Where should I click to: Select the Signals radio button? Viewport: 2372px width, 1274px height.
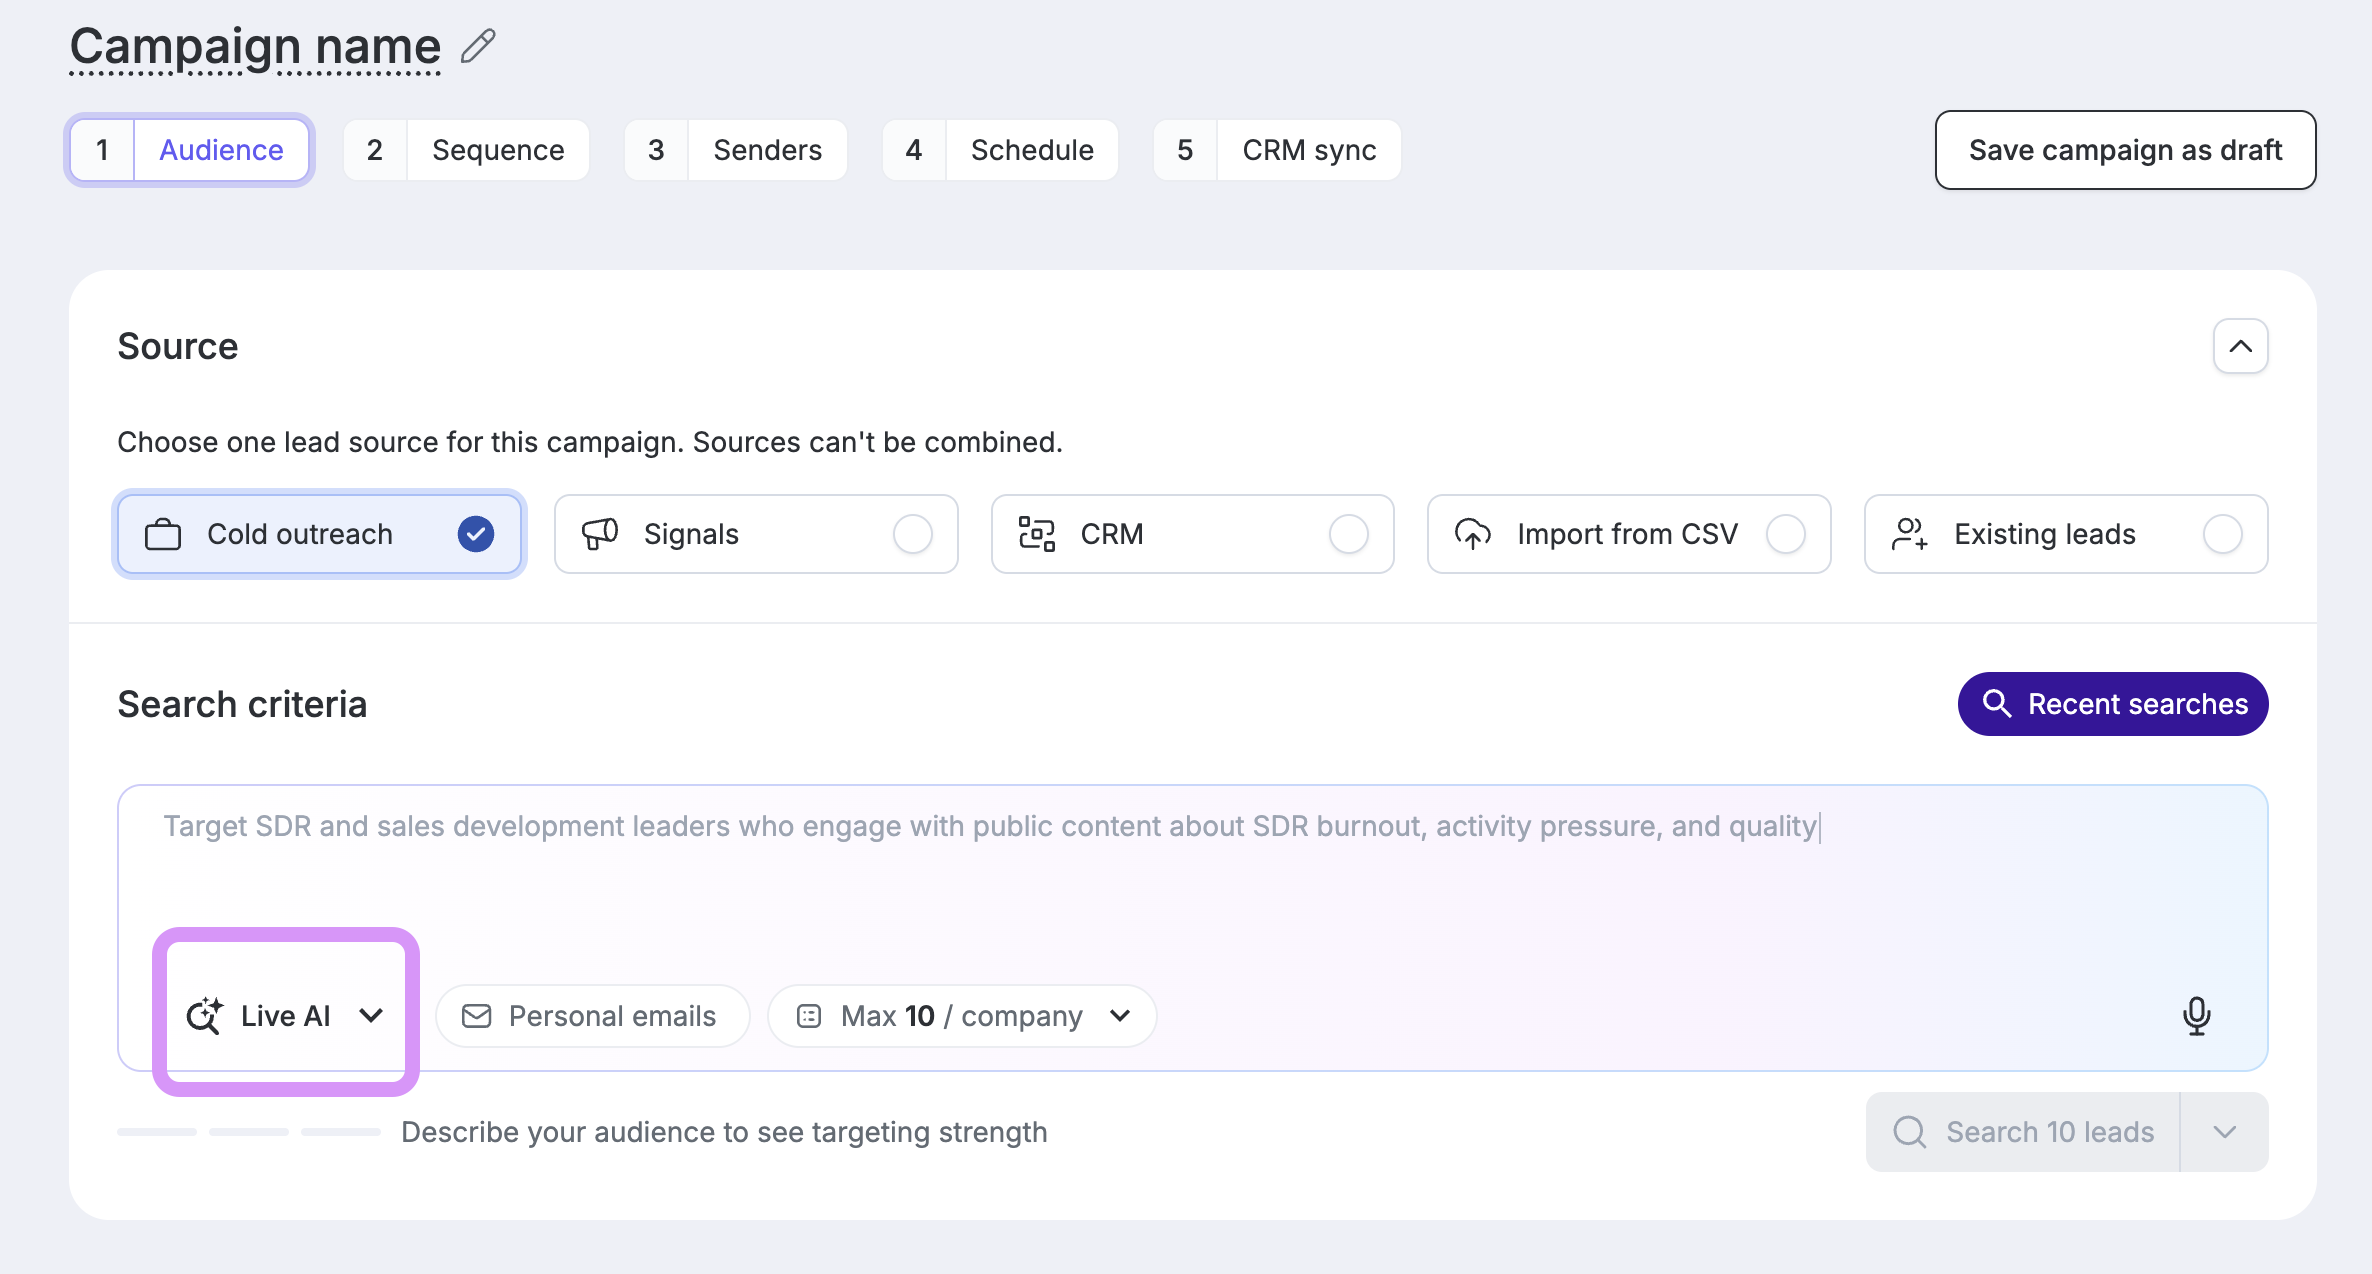click(913, 534)
